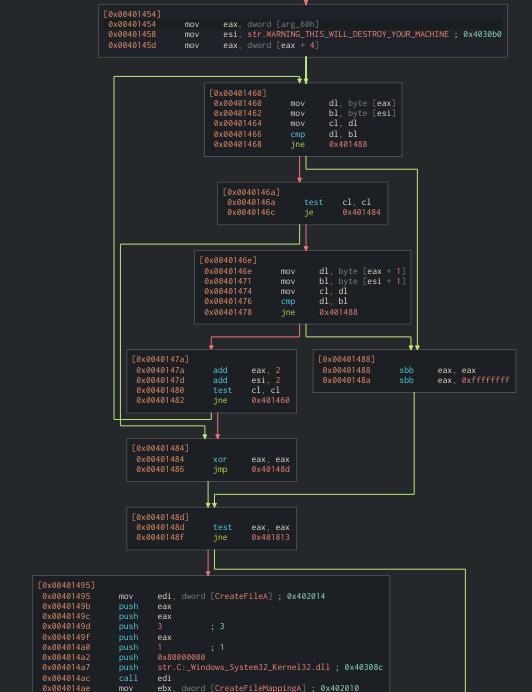
Task: Click call mnemonic at 0x004014ac
Action: [x=128, y=678]
